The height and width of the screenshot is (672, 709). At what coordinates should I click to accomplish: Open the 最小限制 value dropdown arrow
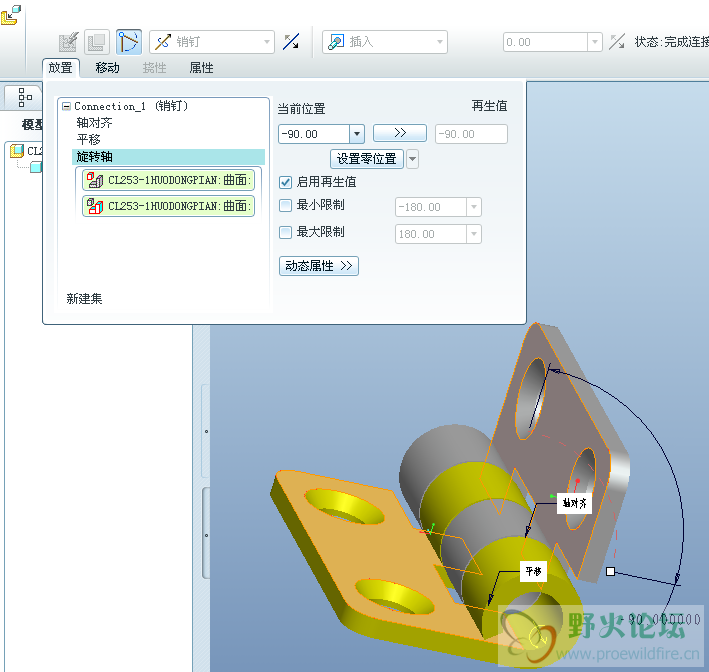tap(474, 207)
